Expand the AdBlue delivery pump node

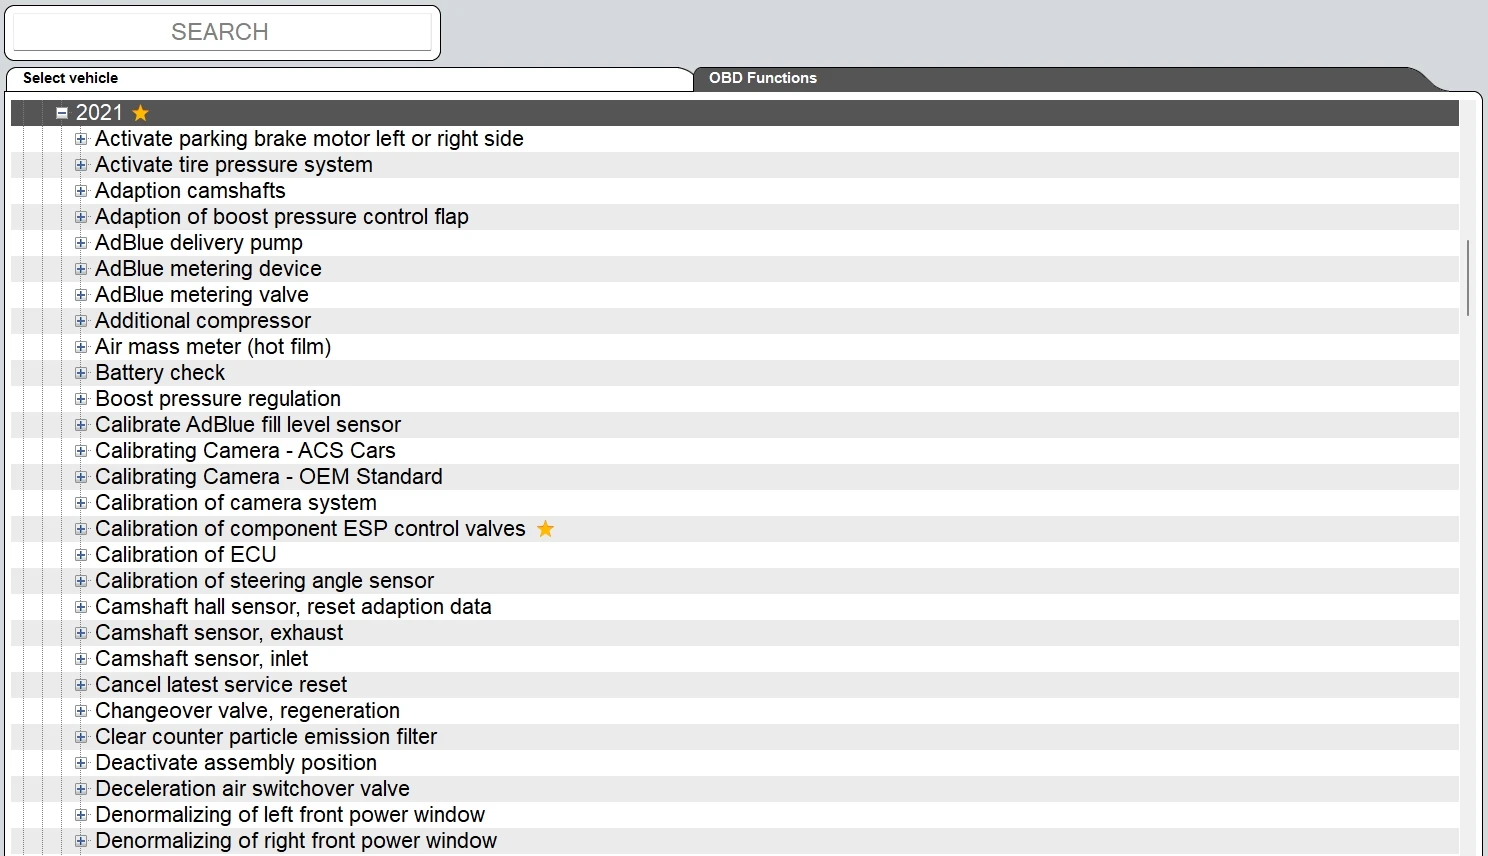81,243
